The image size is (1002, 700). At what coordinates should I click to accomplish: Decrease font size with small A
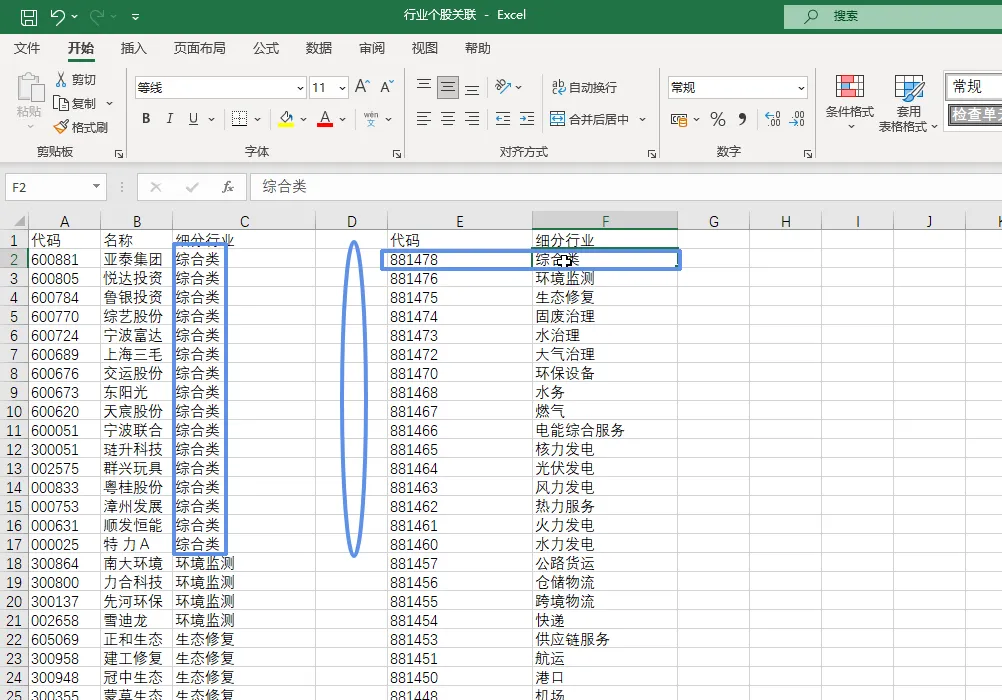click(387, 87)
